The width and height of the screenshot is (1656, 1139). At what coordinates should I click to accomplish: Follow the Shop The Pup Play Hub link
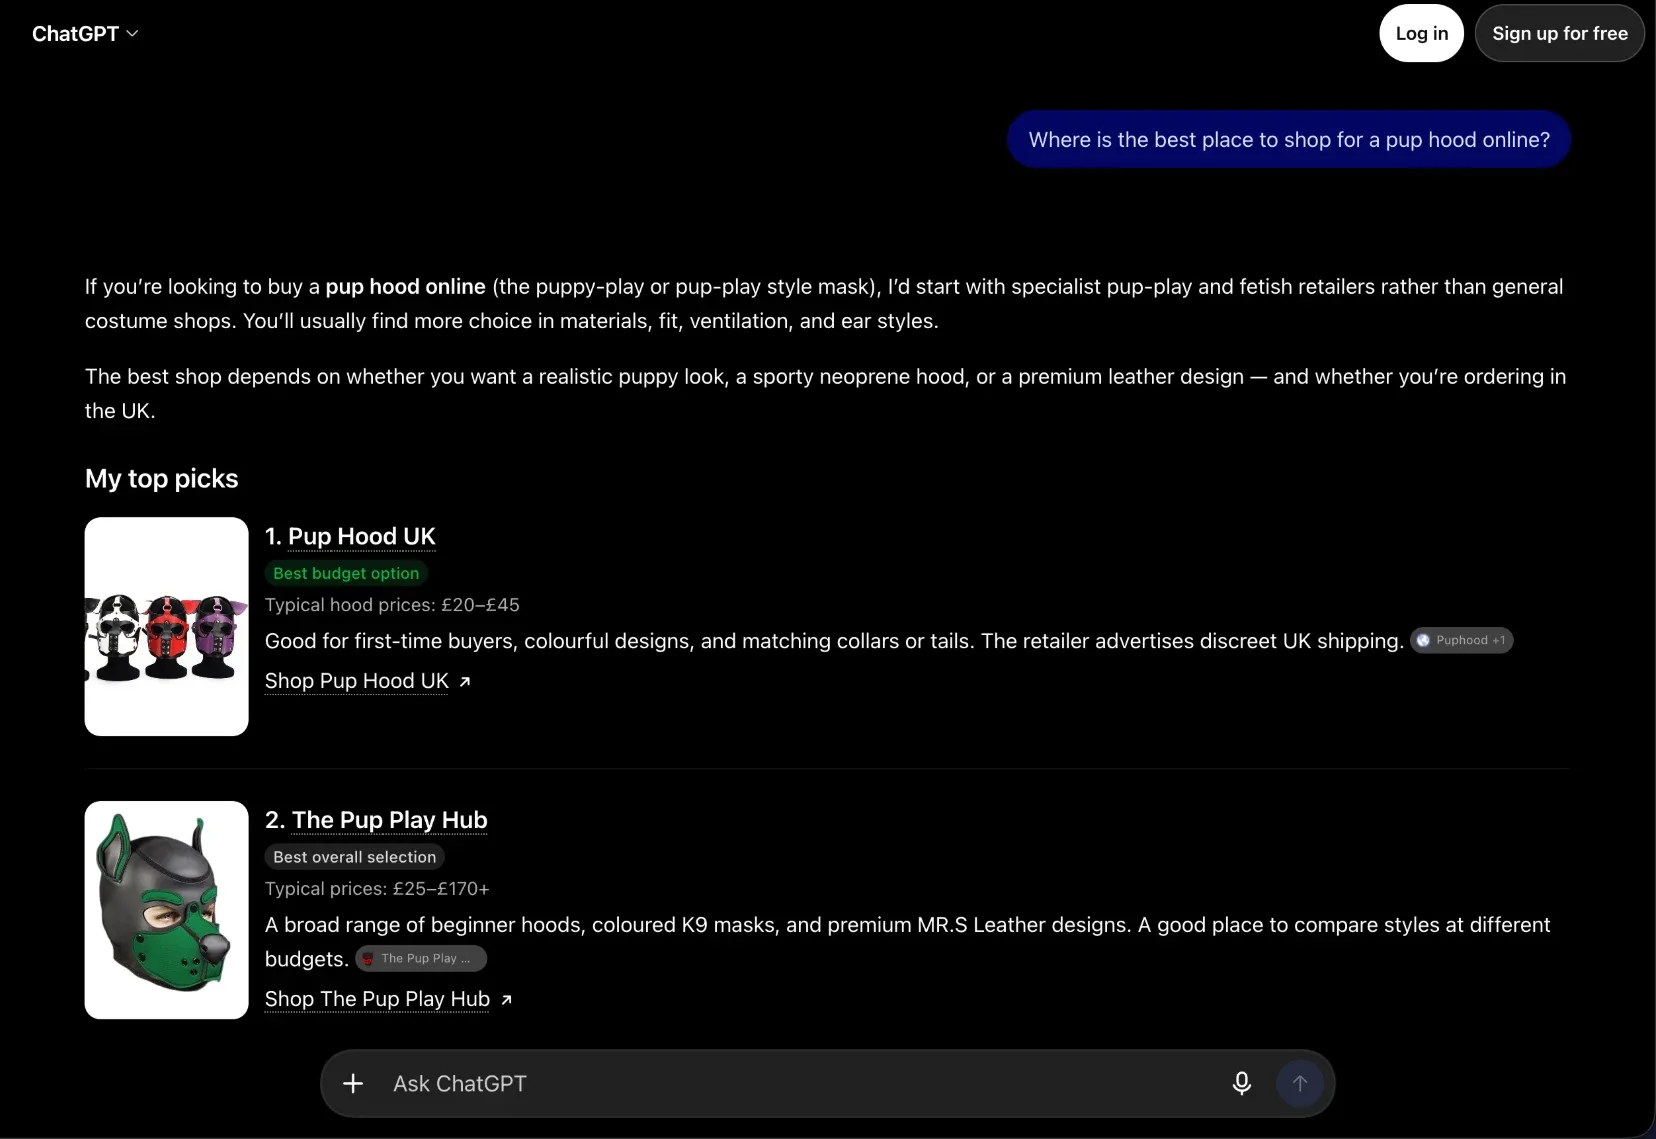coord(389,999)
